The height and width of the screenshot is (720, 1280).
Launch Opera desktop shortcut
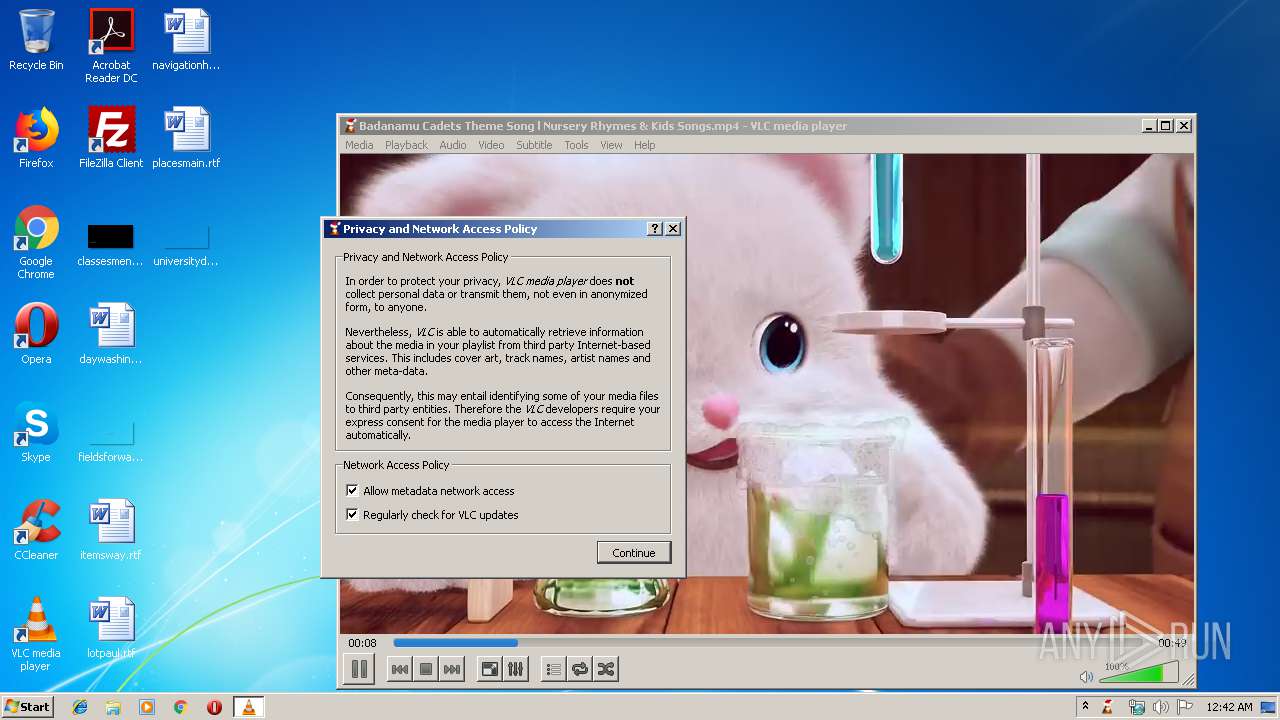pyautogui.click(x=36, y=334)
